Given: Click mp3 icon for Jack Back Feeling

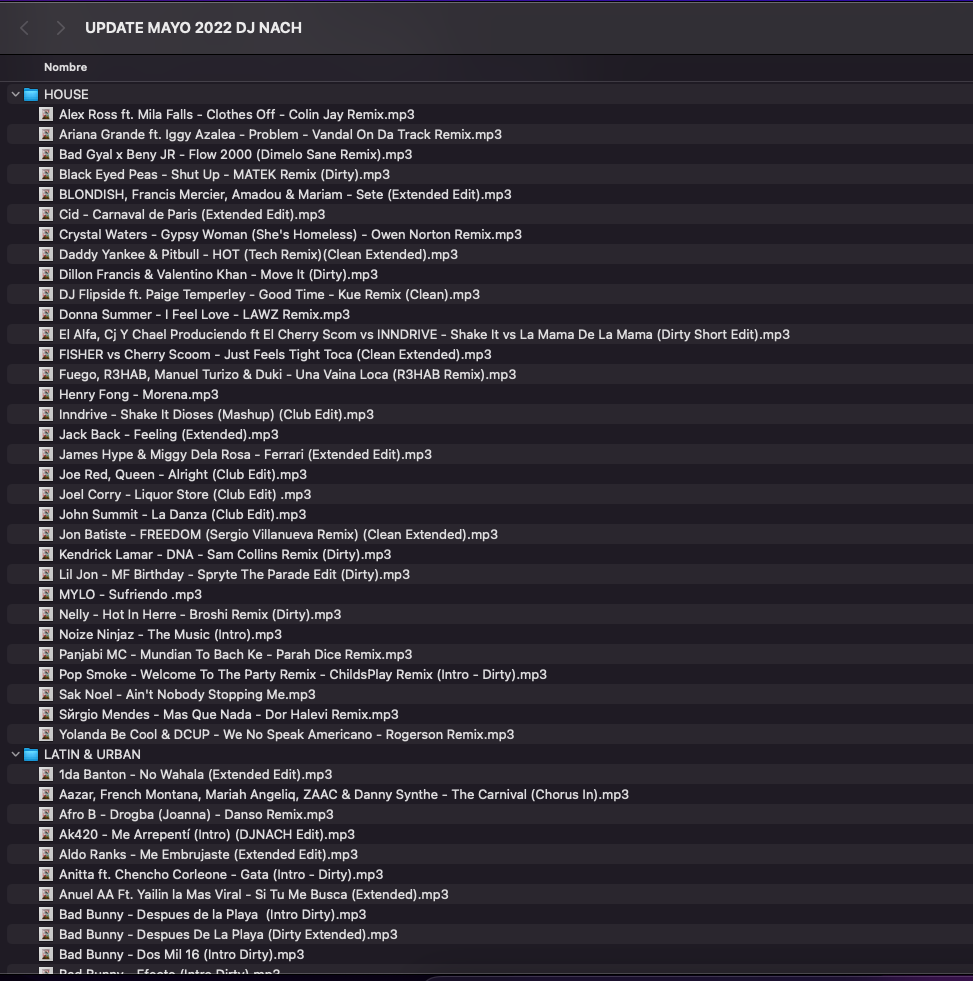Looking at the screenshot, I should tap(46, 435).
